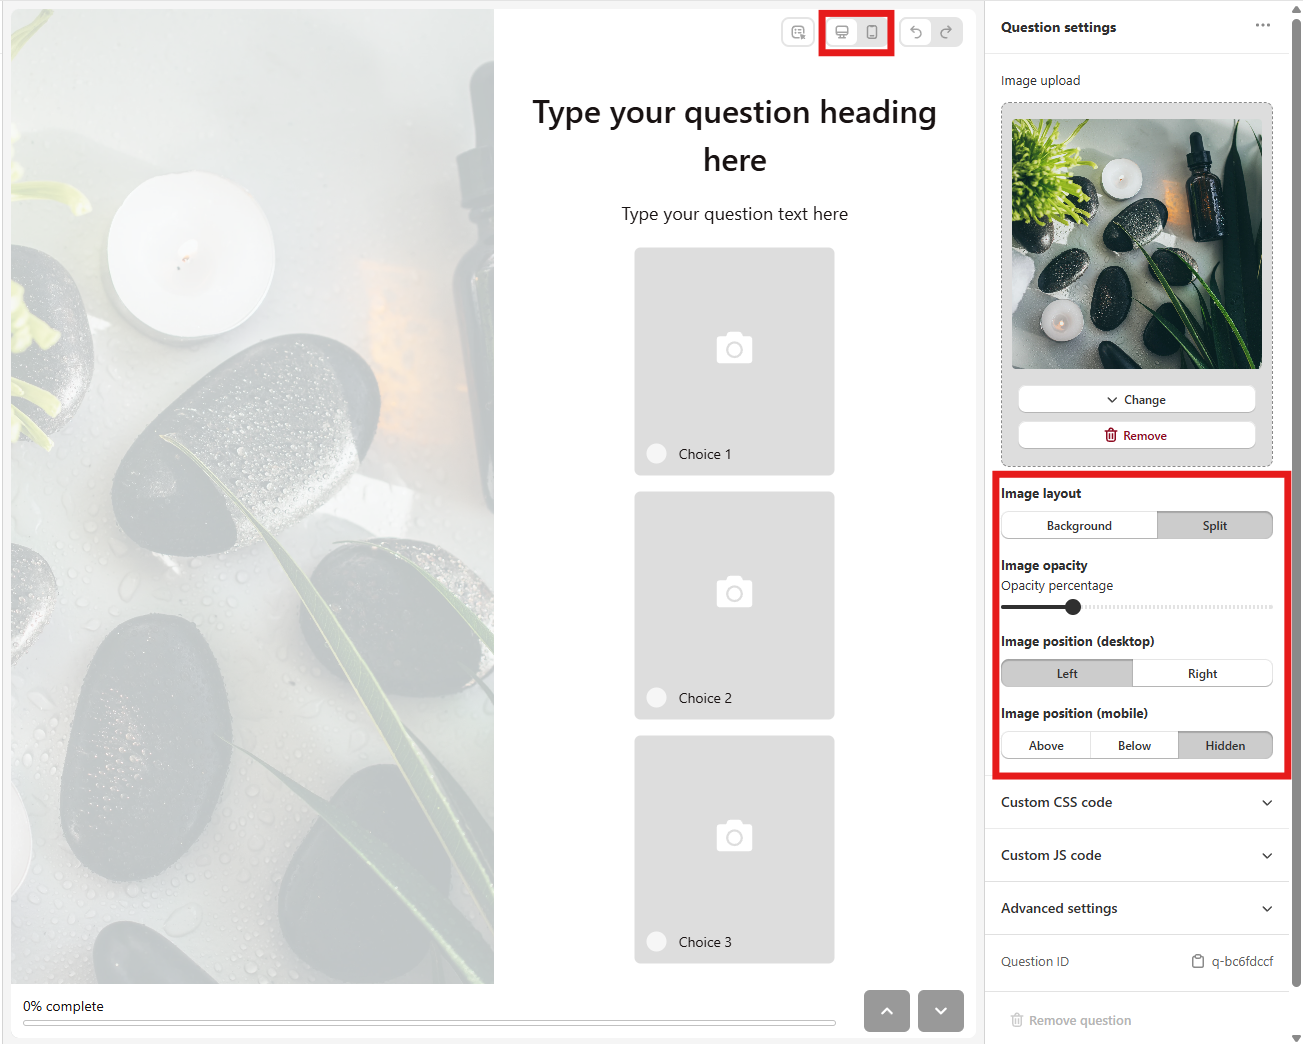Click the Choice 1 label text
The height and width of the screenshot is (1044, 1303).
pos(705,453)
